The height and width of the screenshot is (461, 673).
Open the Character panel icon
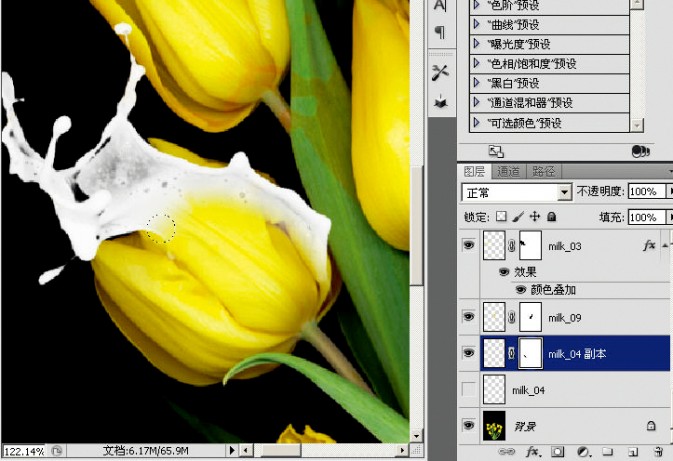click(x=440, y=6)
